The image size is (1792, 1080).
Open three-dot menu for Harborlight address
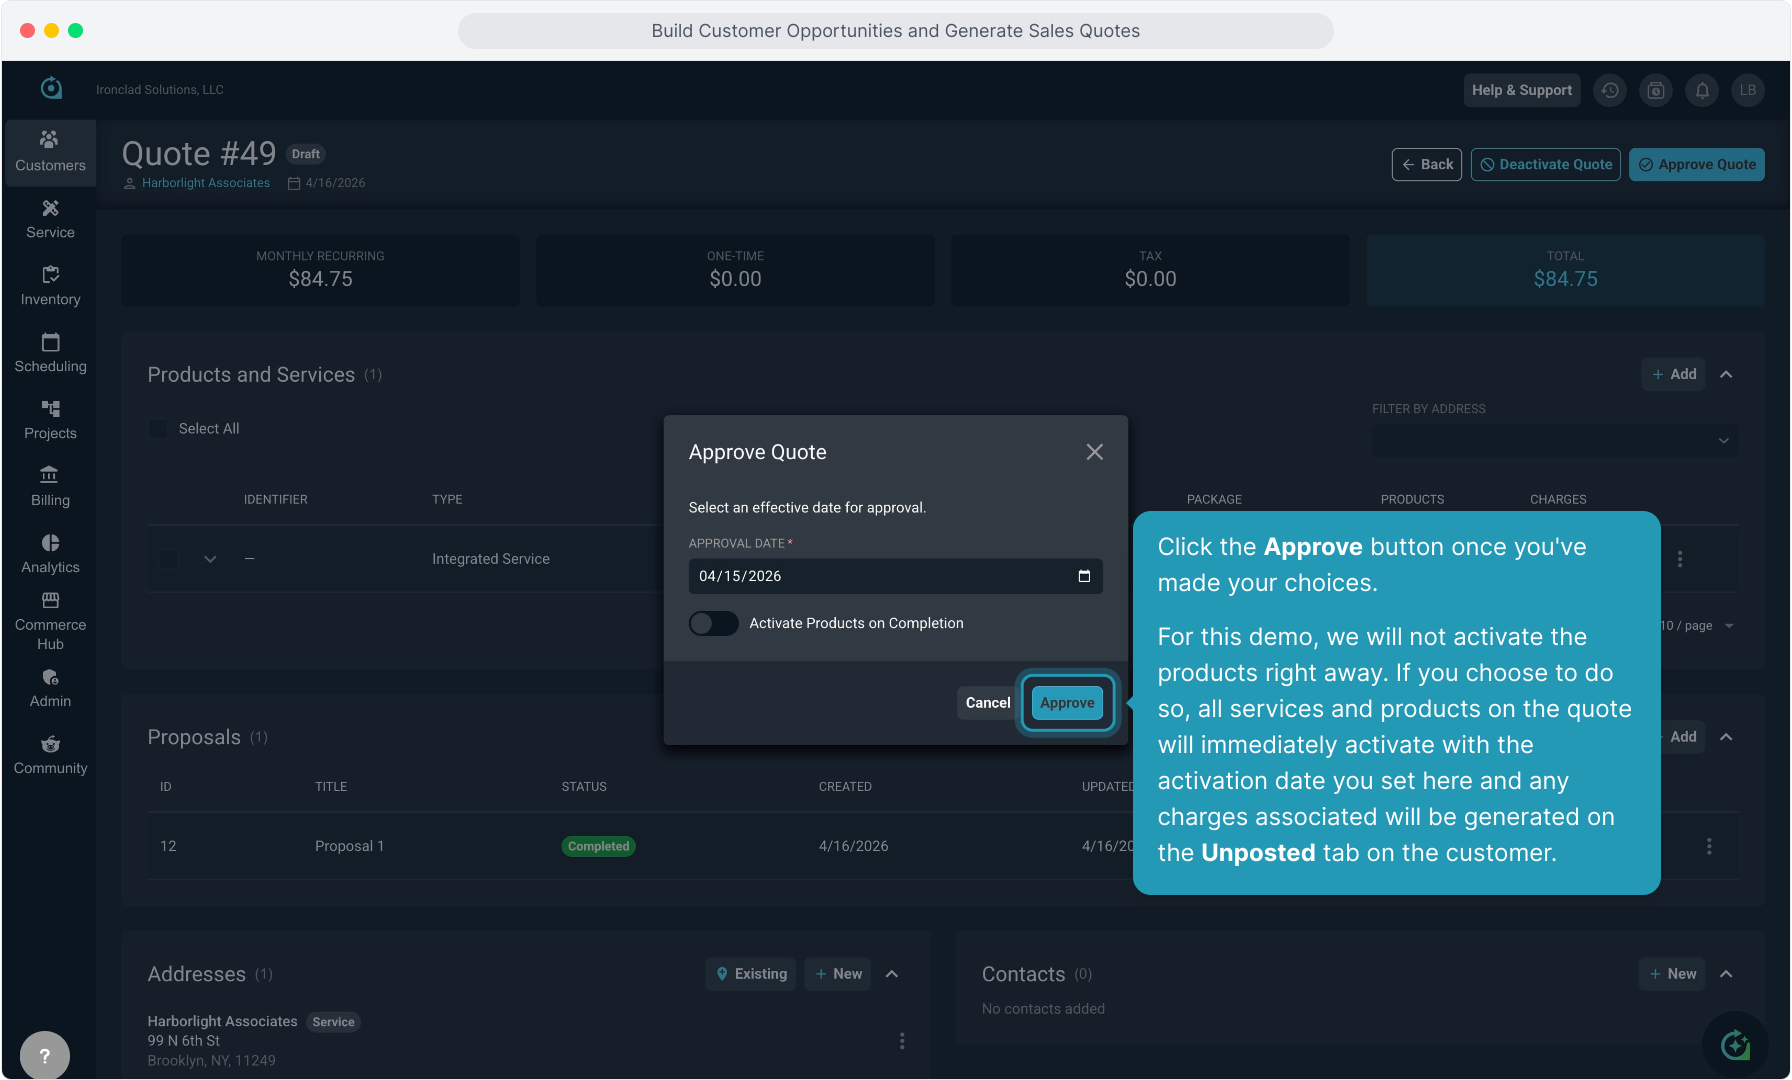coord(902,1041)
